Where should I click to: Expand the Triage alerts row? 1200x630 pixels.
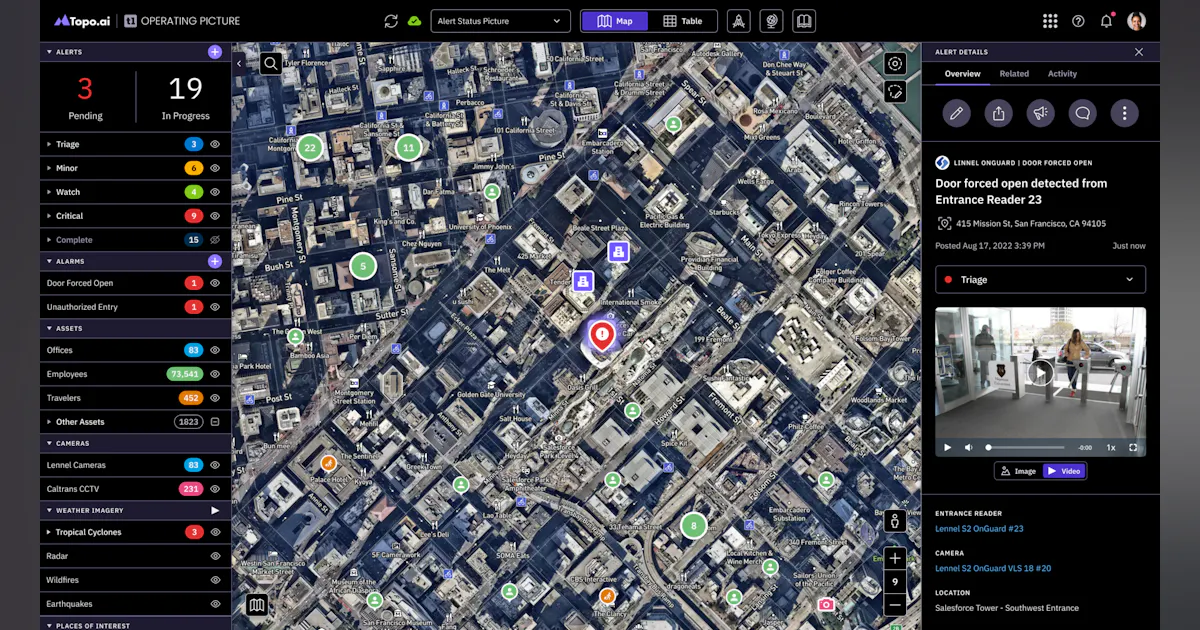(49, 144)
